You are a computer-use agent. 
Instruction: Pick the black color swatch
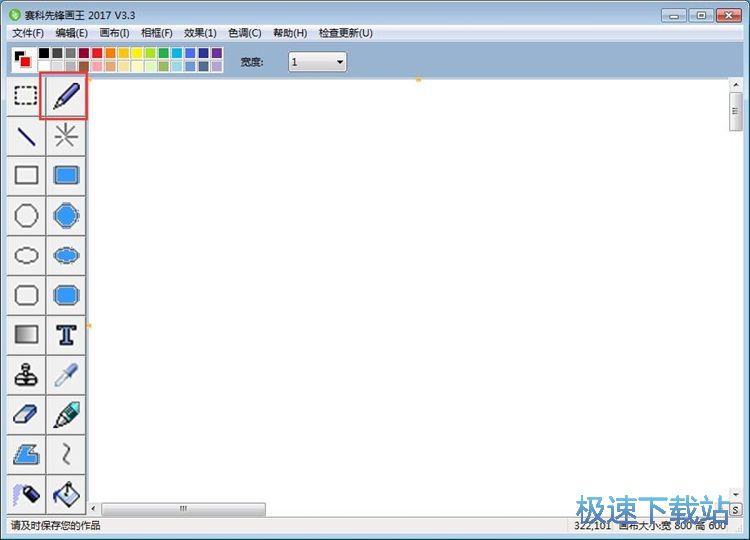coord(44,53)
